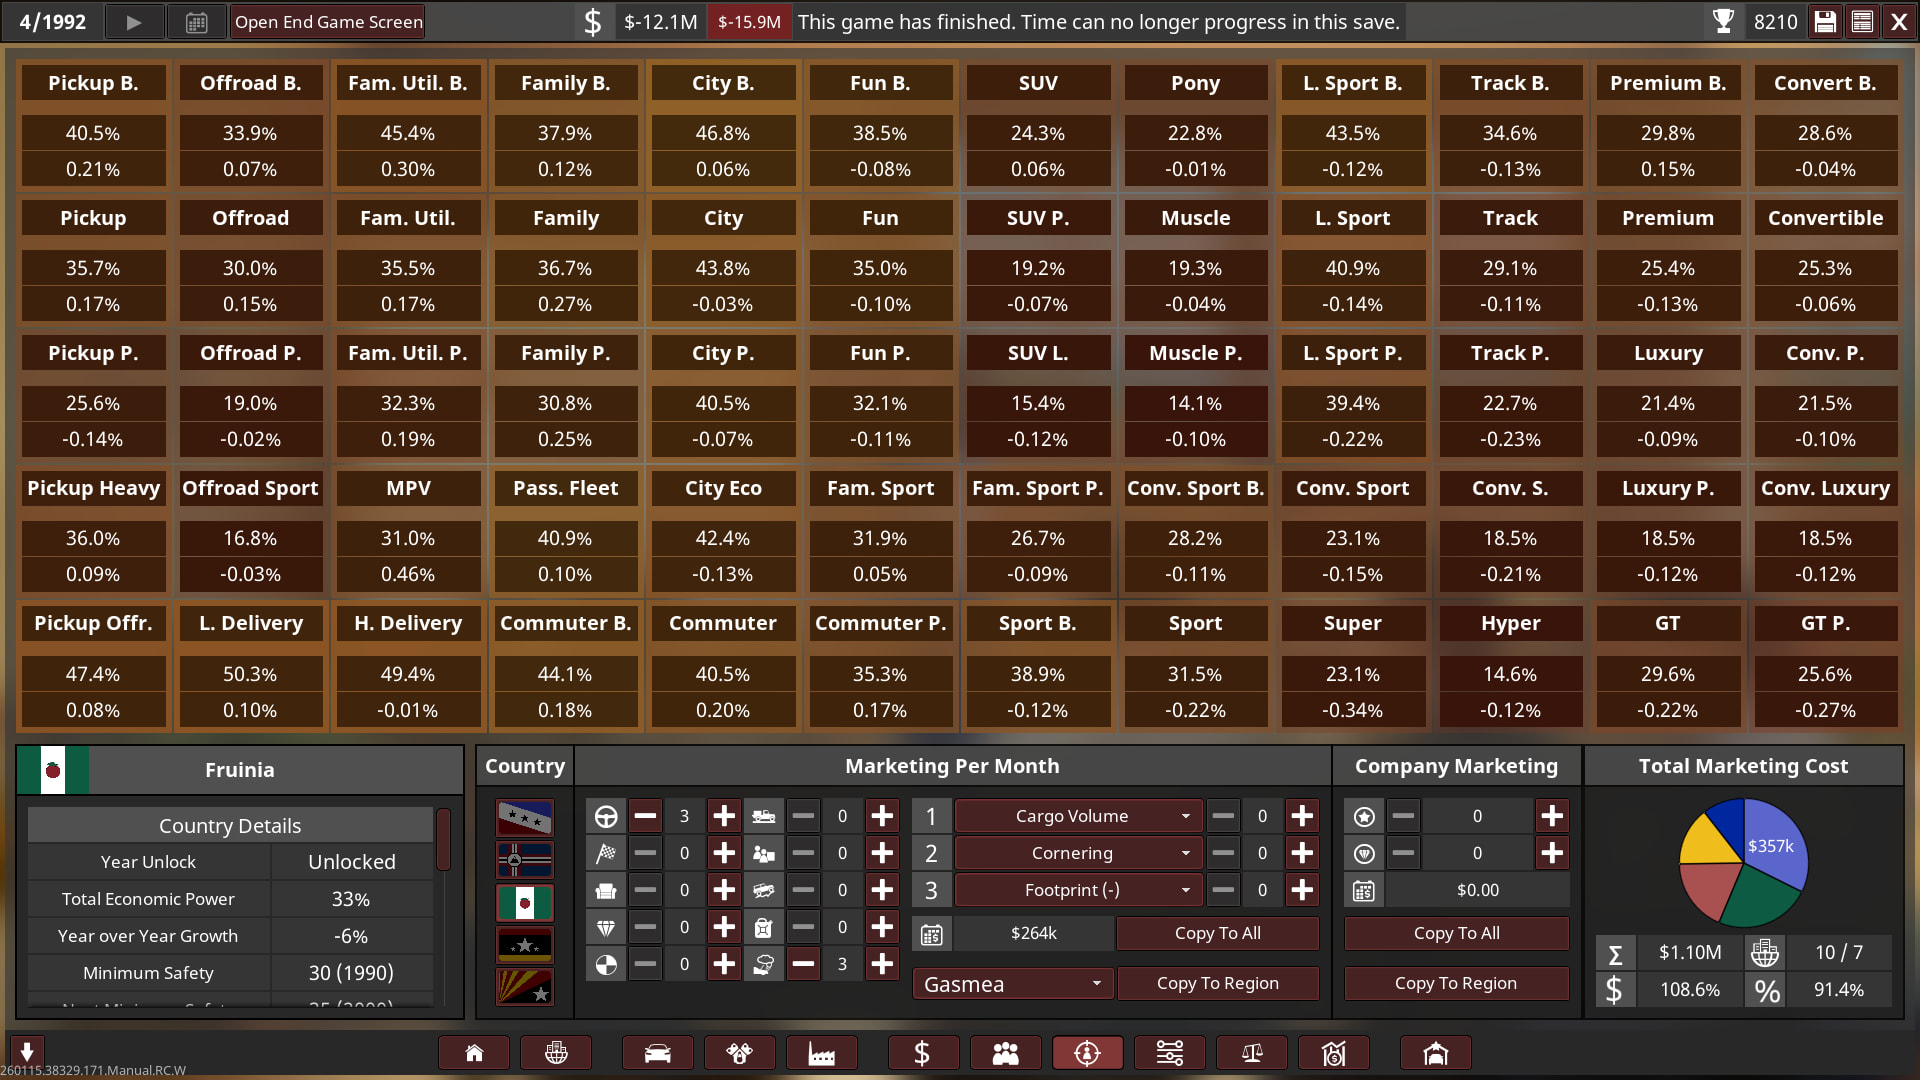This screenshot has height=1080, width=1920.
Task: Open the people staff tab in bottom bar
Action: 1005,1053
